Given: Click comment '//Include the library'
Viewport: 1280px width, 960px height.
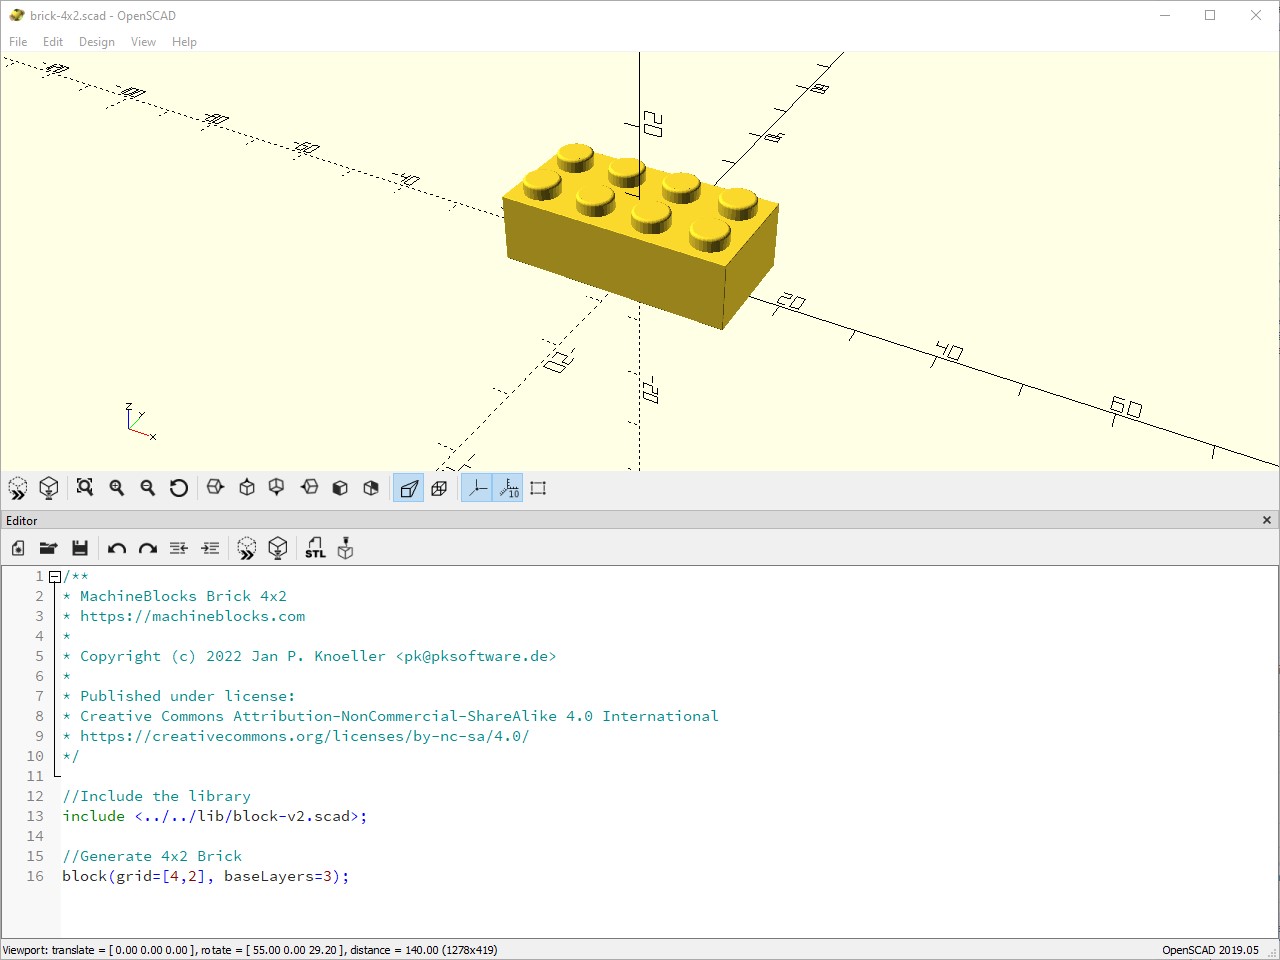Looking at the screenshot, I should coord(156,796).
